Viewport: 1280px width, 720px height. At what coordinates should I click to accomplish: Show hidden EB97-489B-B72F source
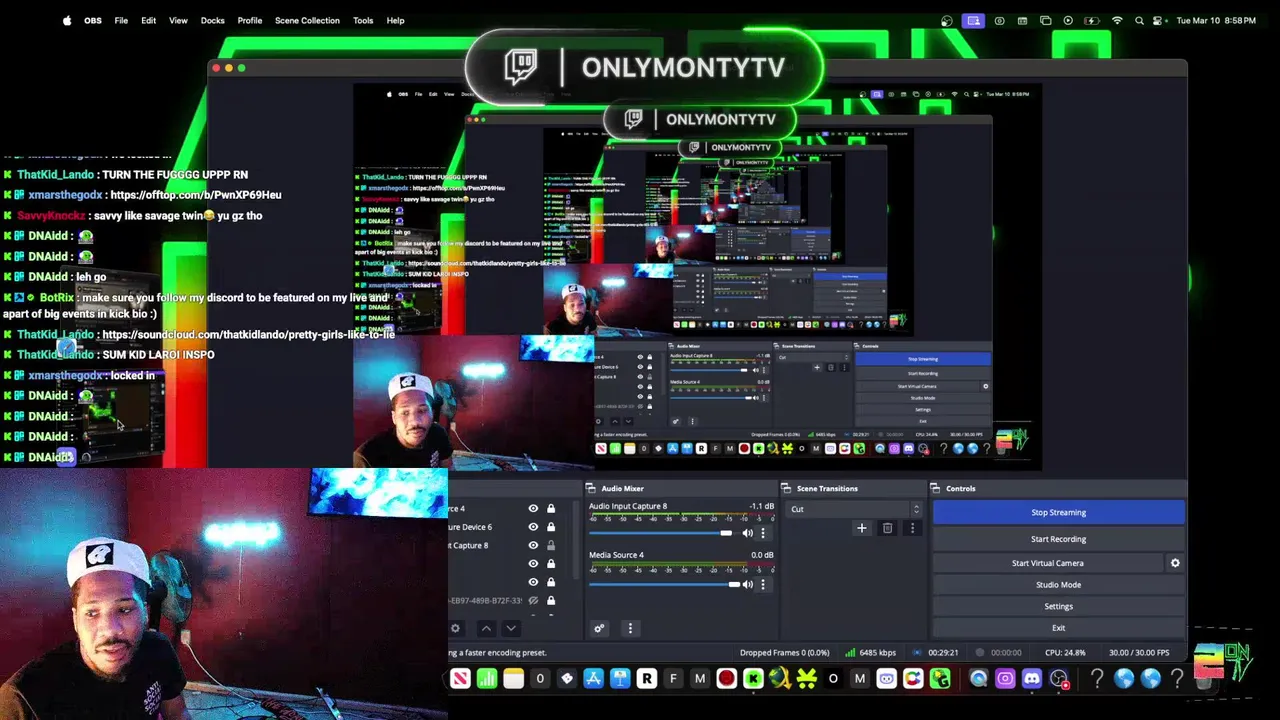pyautogui.click(x=533, y=600)
